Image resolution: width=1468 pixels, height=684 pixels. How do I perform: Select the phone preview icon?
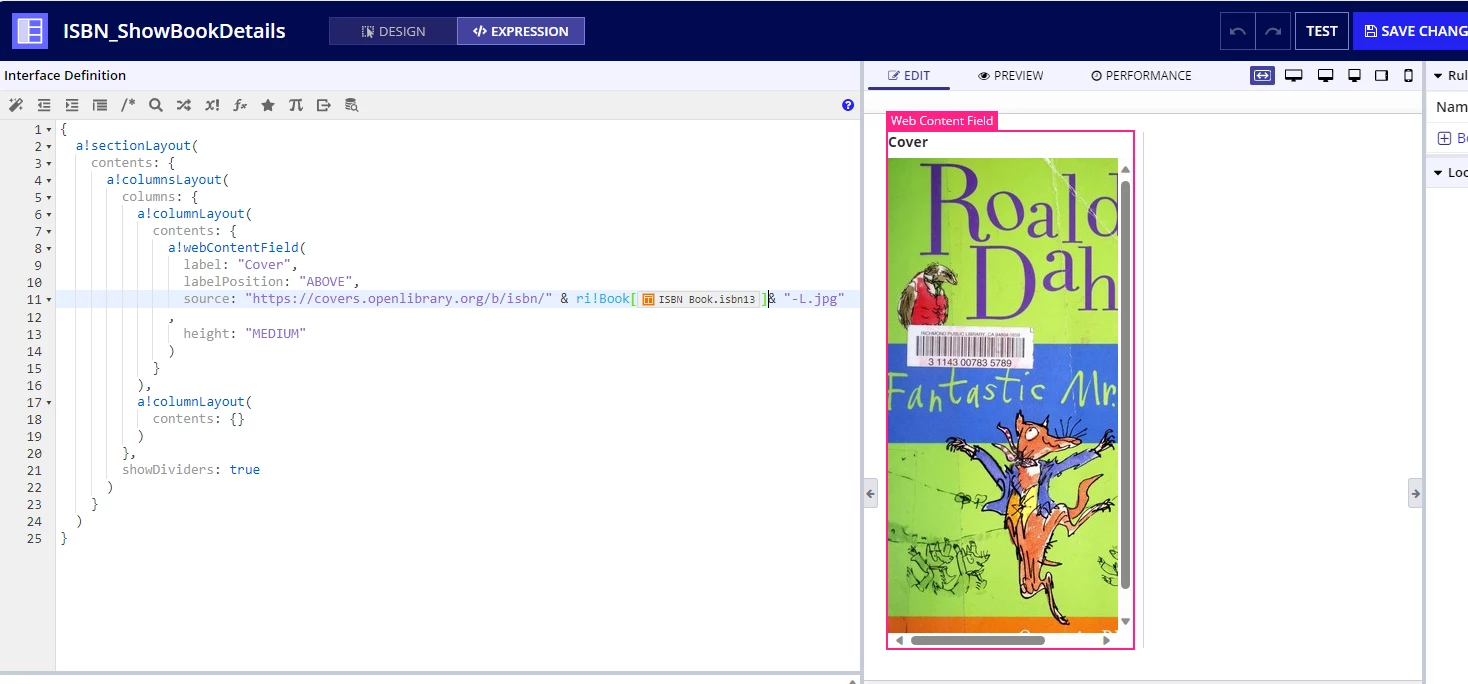(1409, 75)
